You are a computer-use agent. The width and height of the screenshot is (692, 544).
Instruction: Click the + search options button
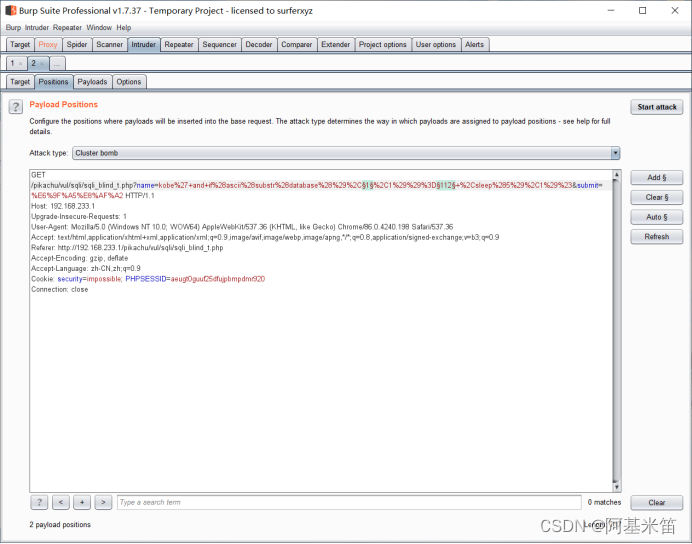pyautogui.click(x=82, y=502)
